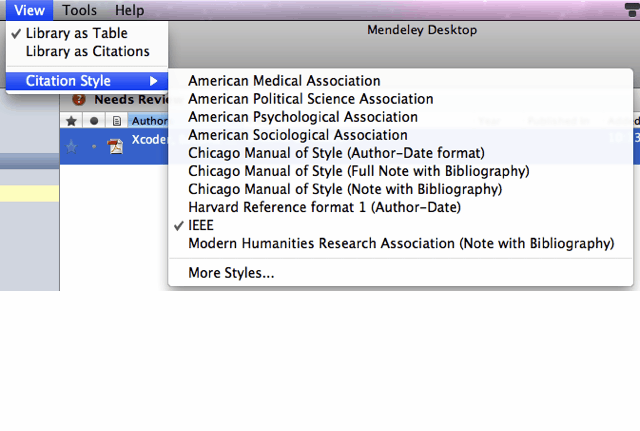640x431 pixels.
Task: Expand the Citation Style submenu arrow
Action: 153,81
